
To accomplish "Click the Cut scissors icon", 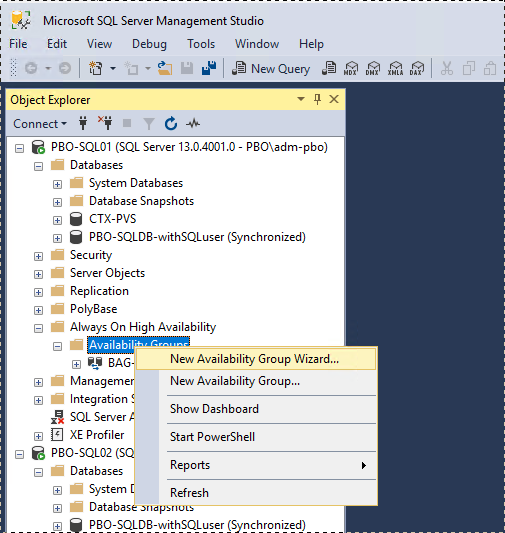I will tap(447, 68).
